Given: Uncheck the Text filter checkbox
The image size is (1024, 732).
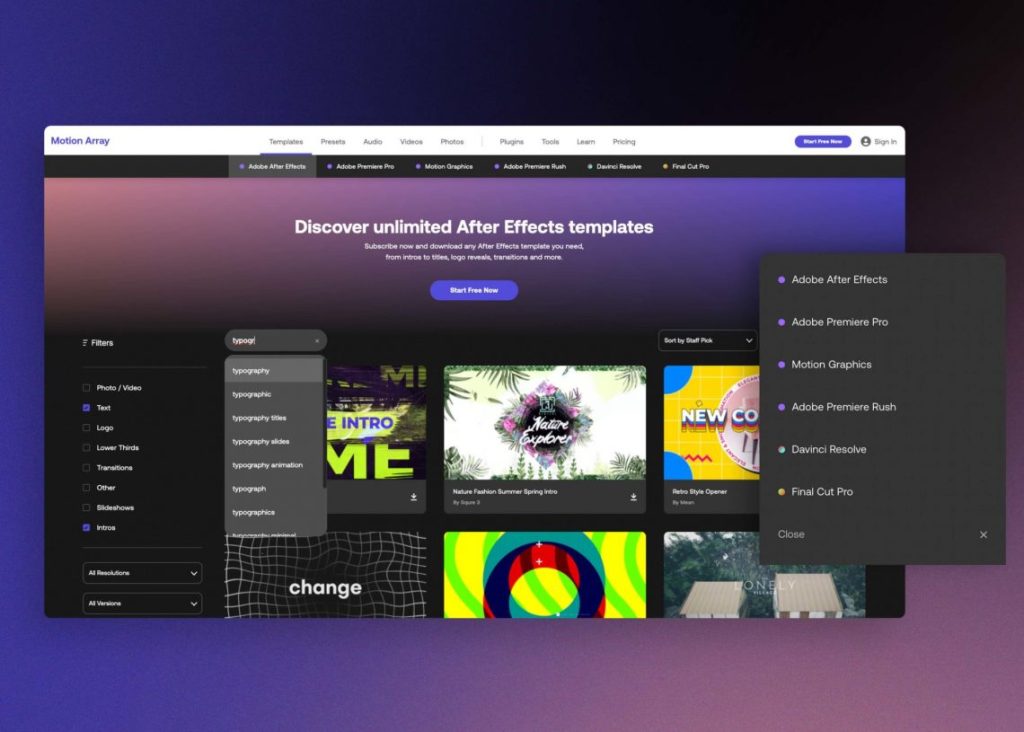Looking at the screenshot, I should [x=87, y=408].
